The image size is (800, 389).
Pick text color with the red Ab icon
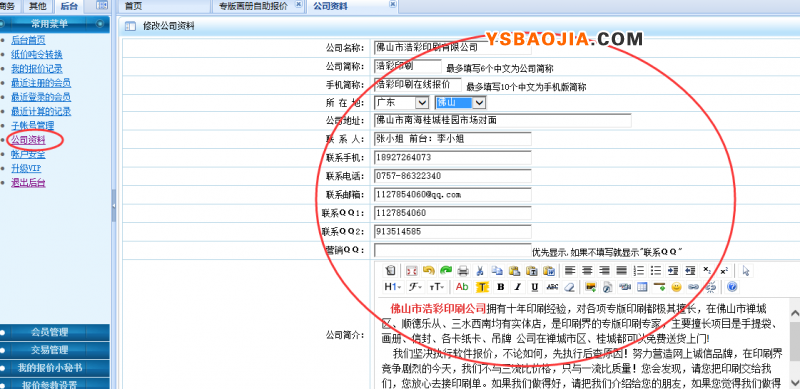(462, 287)
